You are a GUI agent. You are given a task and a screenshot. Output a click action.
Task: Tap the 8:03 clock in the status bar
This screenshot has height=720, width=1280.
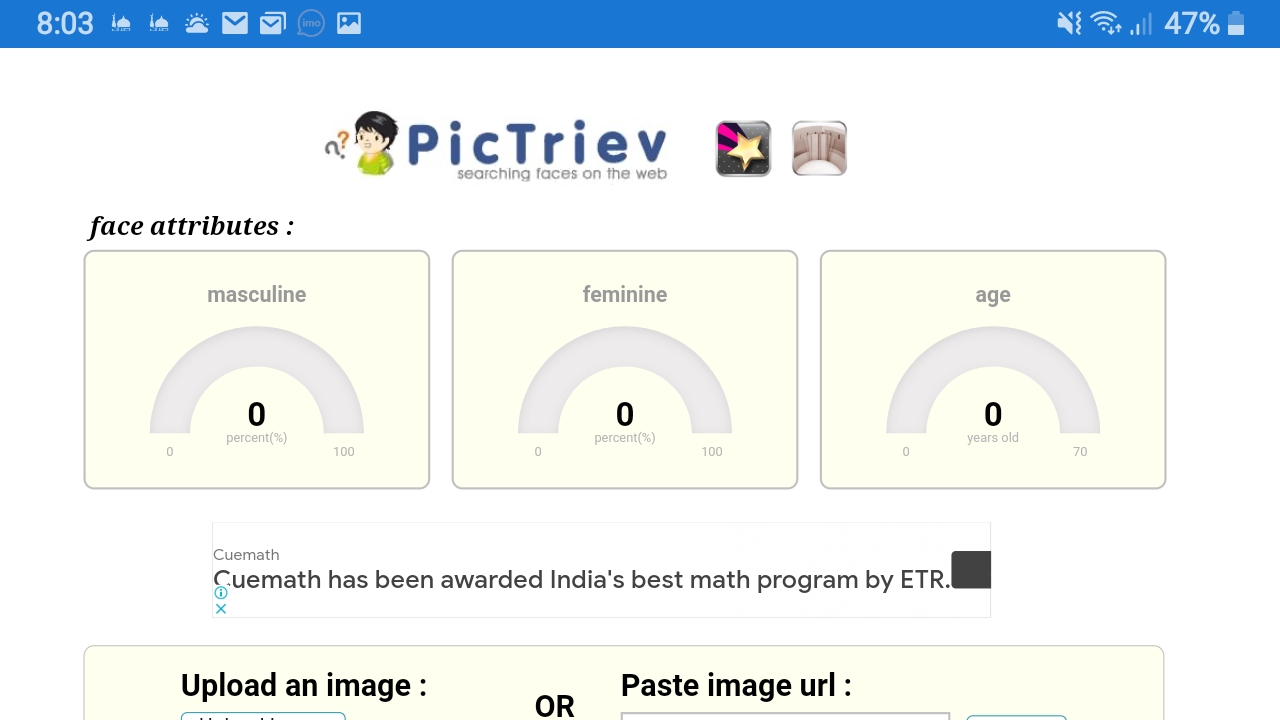tap(65, 24)
